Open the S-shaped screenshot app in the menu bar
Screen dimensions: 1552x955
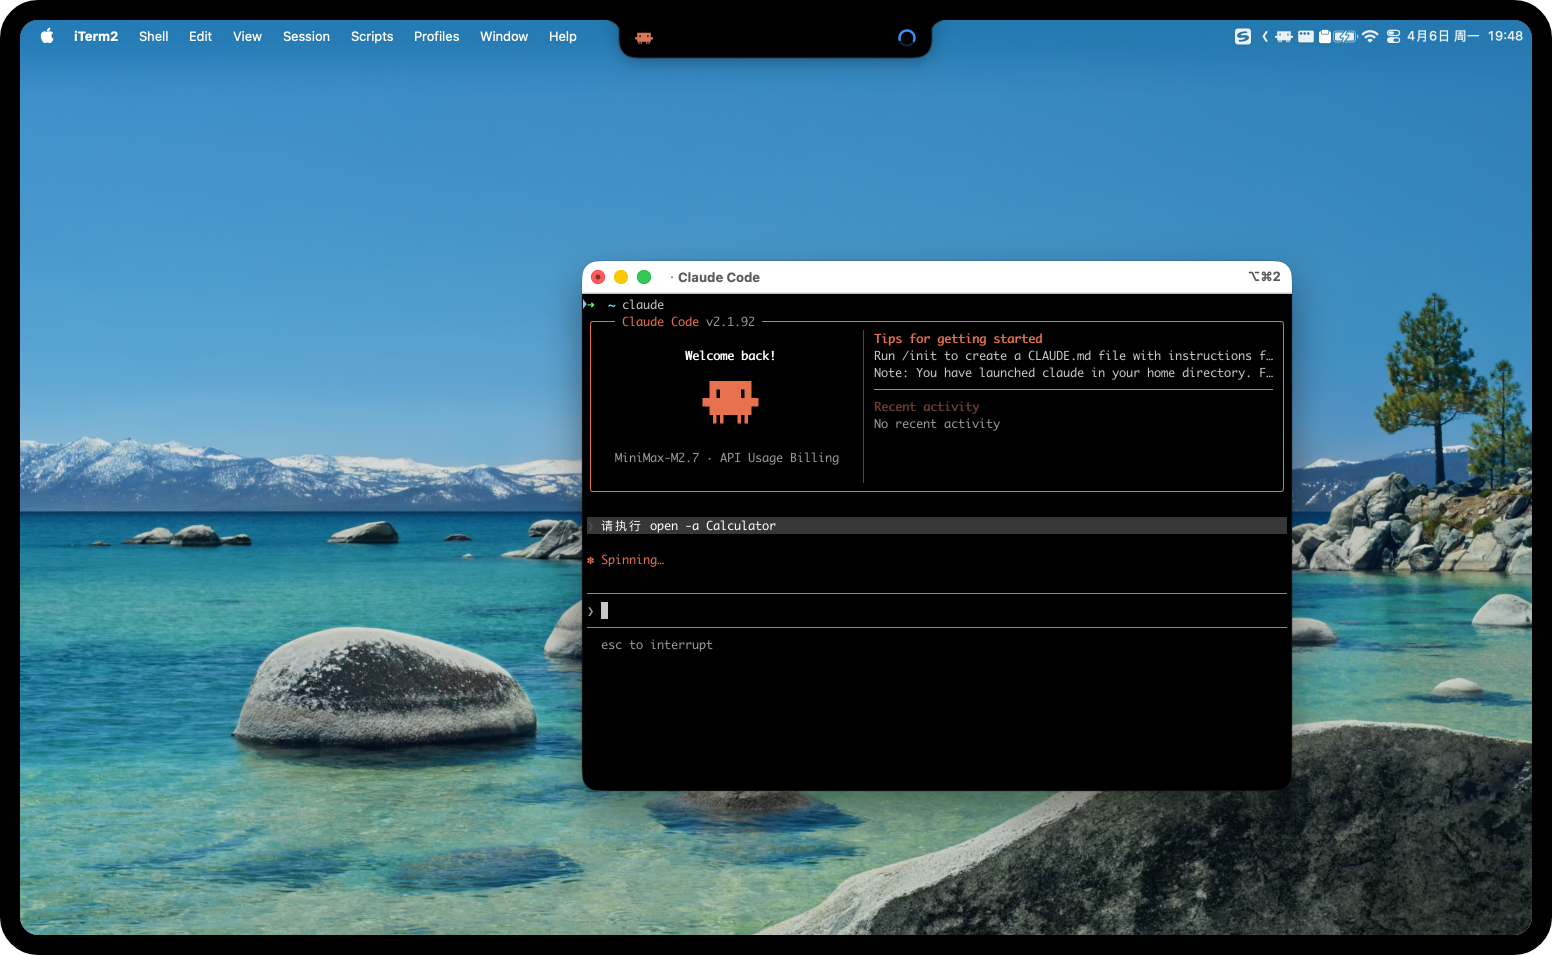click(x=1243, y=36)
